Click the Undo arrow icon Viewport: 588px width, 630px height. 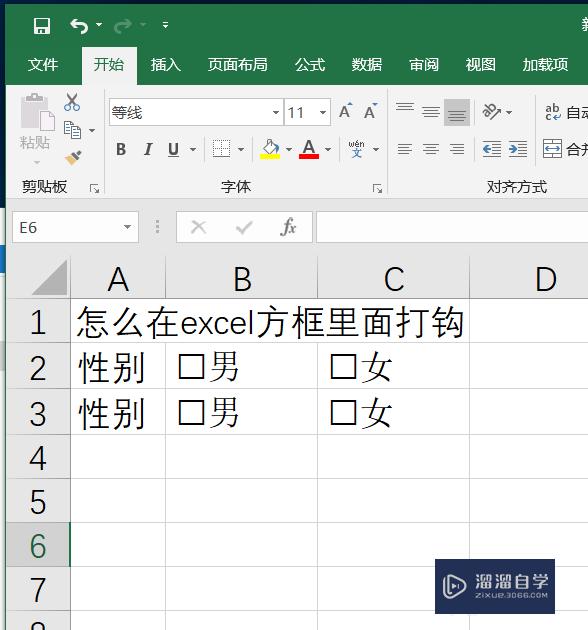point(79,26)
